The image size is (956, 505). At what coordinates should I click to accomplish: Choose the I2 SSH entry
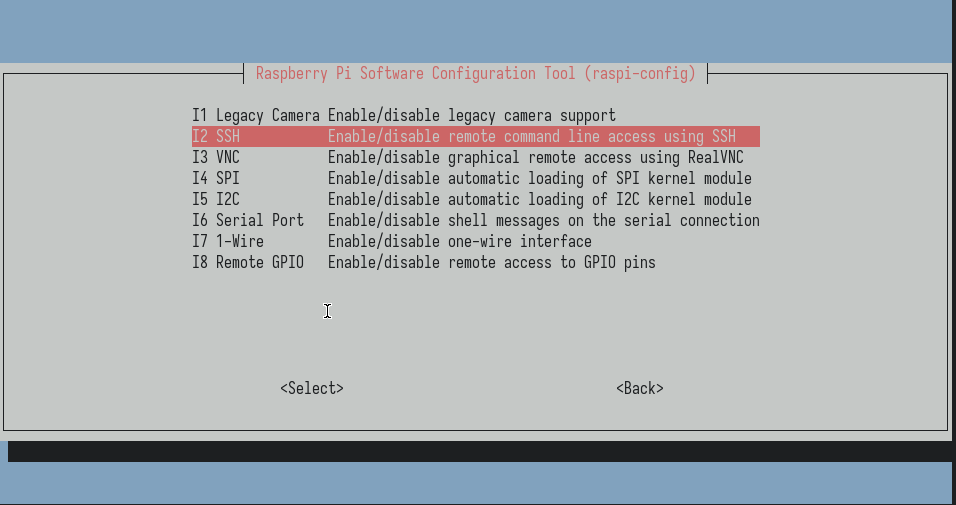[x=476, y=137]
